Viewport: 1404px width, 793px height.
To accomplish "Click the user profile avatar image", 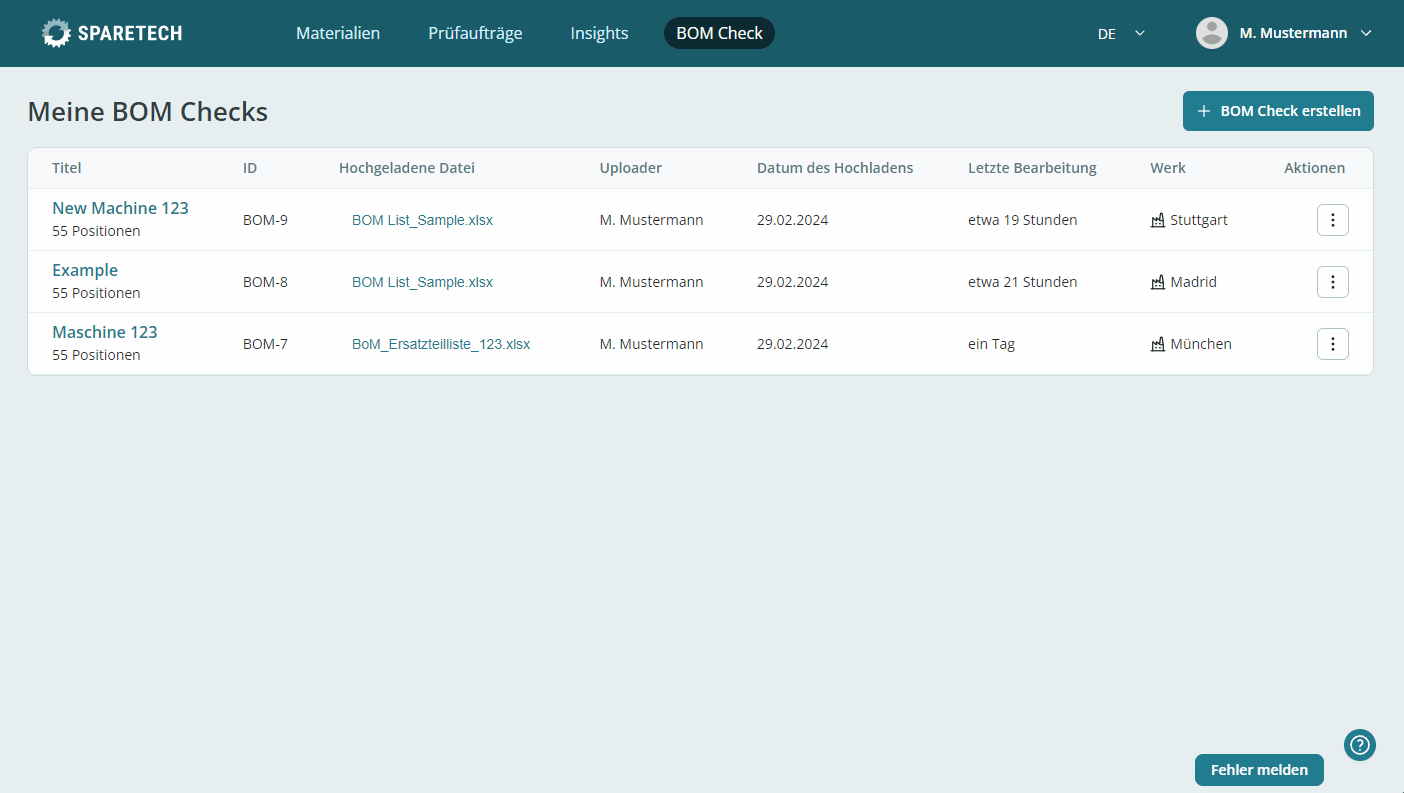I will pyautogui.click(x=1211, y=32).
